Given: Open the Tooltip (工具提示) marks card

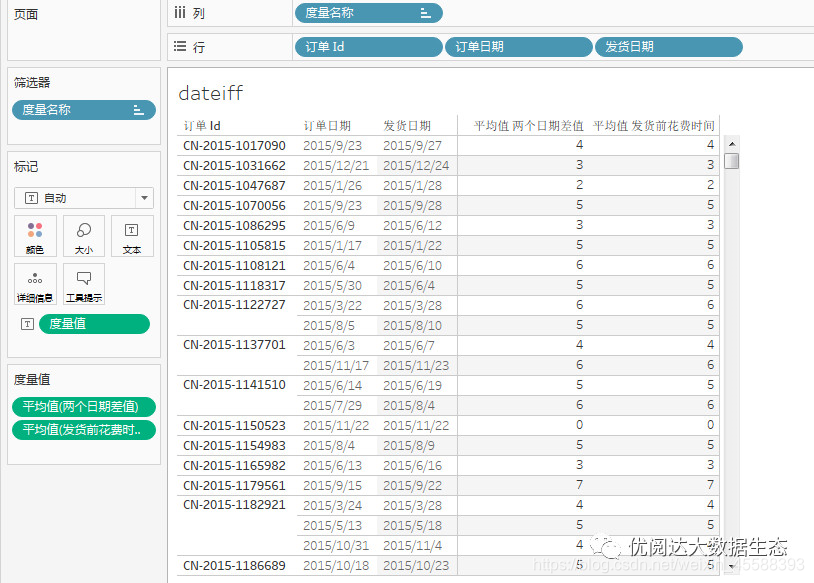Looking at the screenshot, I should [x=84, y=283].
